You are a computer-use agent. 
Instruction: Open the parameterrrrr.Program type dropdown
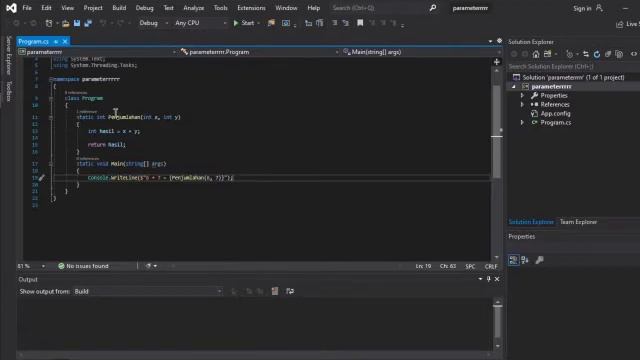pyautogui.click(x=260, y=52)
